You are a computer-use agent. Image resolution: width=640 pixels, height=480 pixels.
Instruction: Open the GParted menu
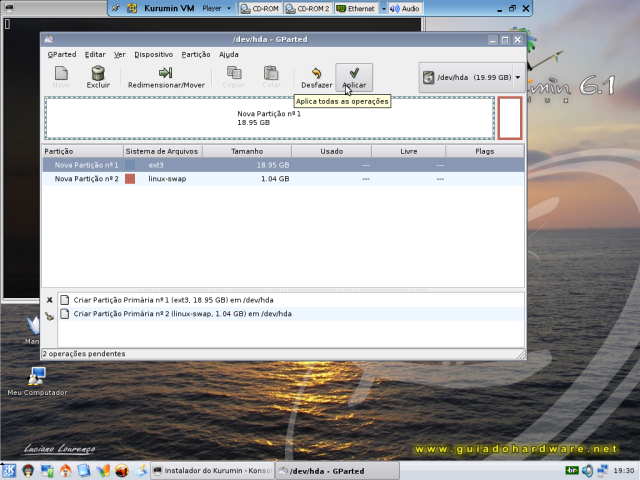point(62,54)
